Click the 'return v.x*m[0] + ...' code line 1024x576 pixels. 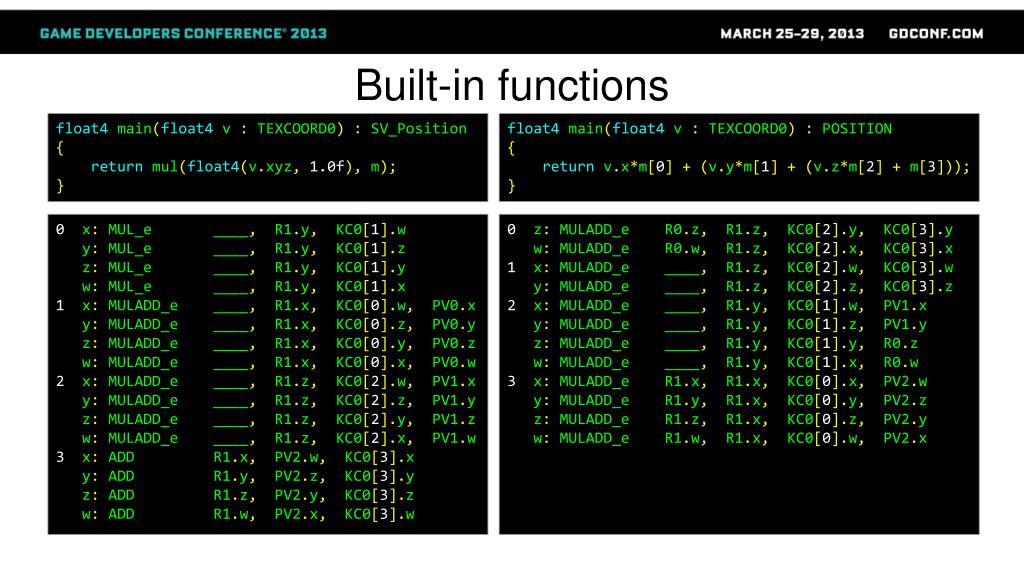point(756,167)
